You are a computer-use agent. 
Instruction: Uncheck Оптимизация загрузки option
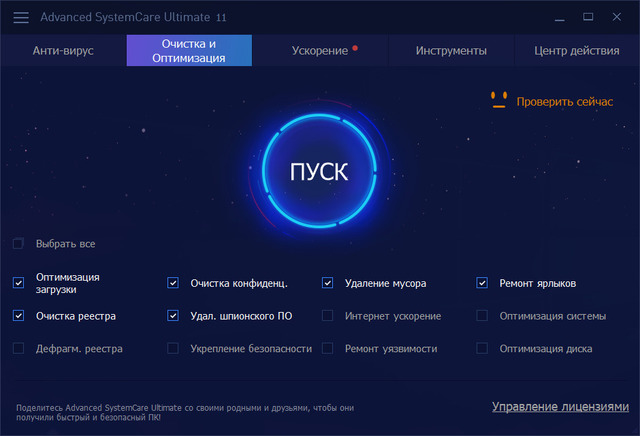(18, 283)
